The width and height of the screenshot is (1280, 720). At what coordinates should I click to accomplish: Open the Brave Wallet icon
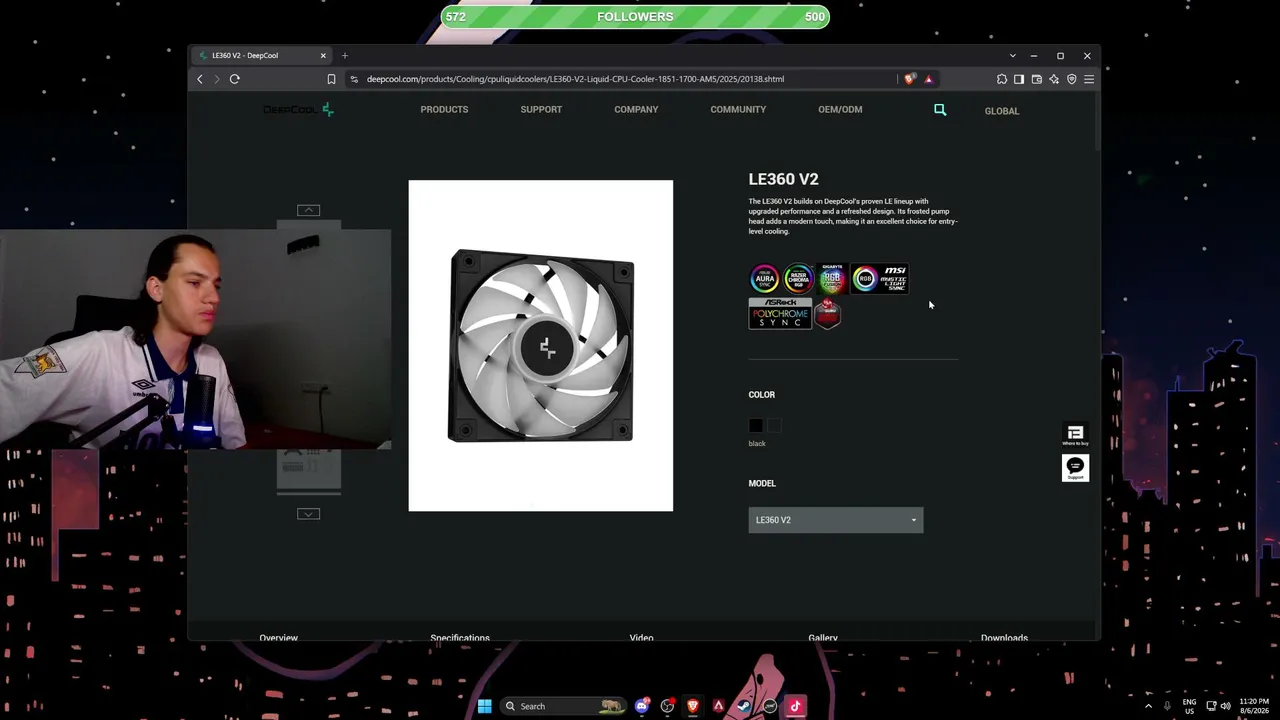[1037, 79]
